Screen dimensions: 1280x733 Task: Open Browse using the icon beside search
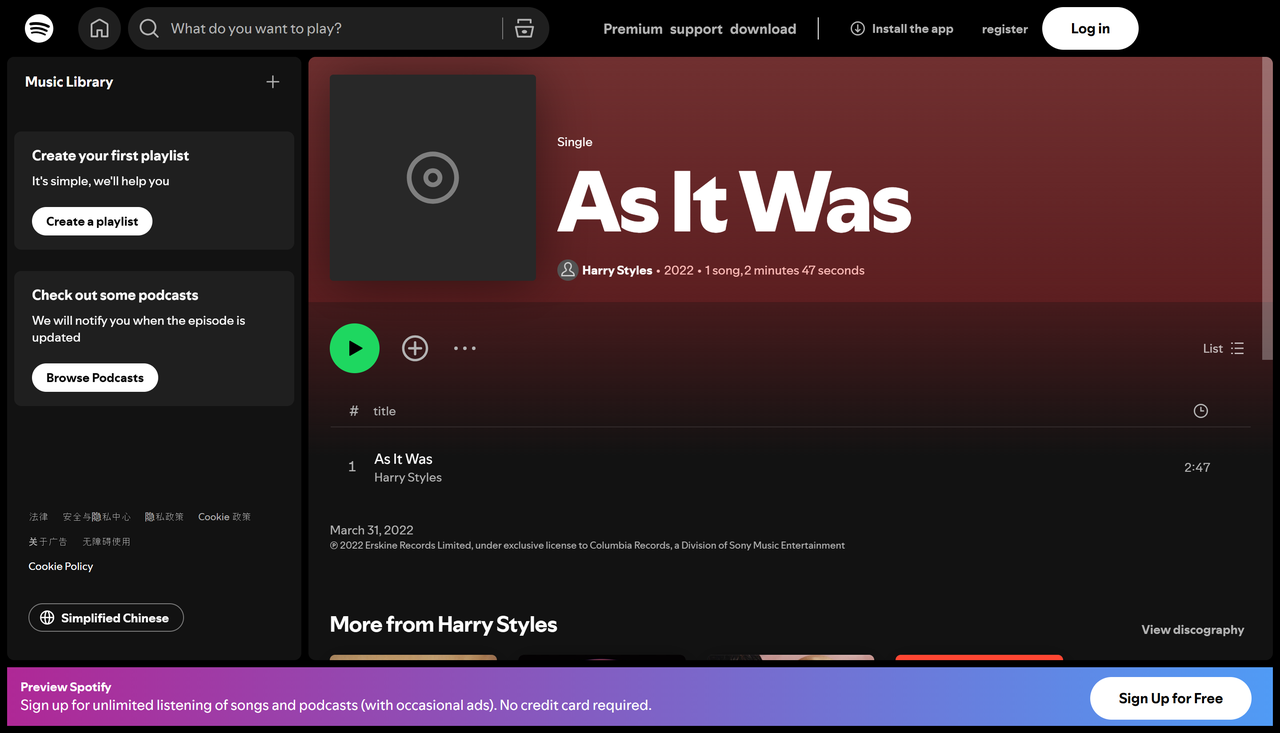point(525,29)
